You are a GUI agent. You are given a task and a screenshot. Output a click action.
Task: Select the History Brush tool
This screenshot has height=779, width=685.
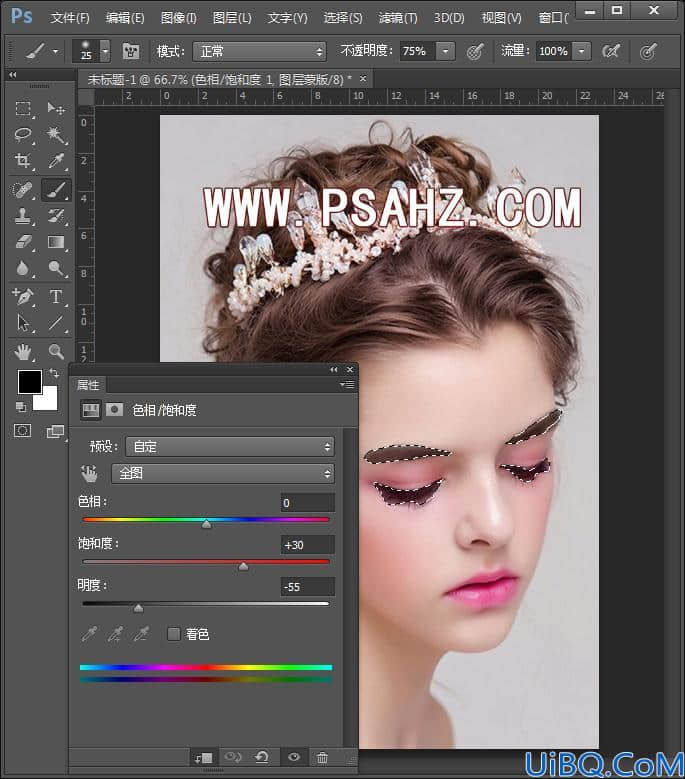56,216
